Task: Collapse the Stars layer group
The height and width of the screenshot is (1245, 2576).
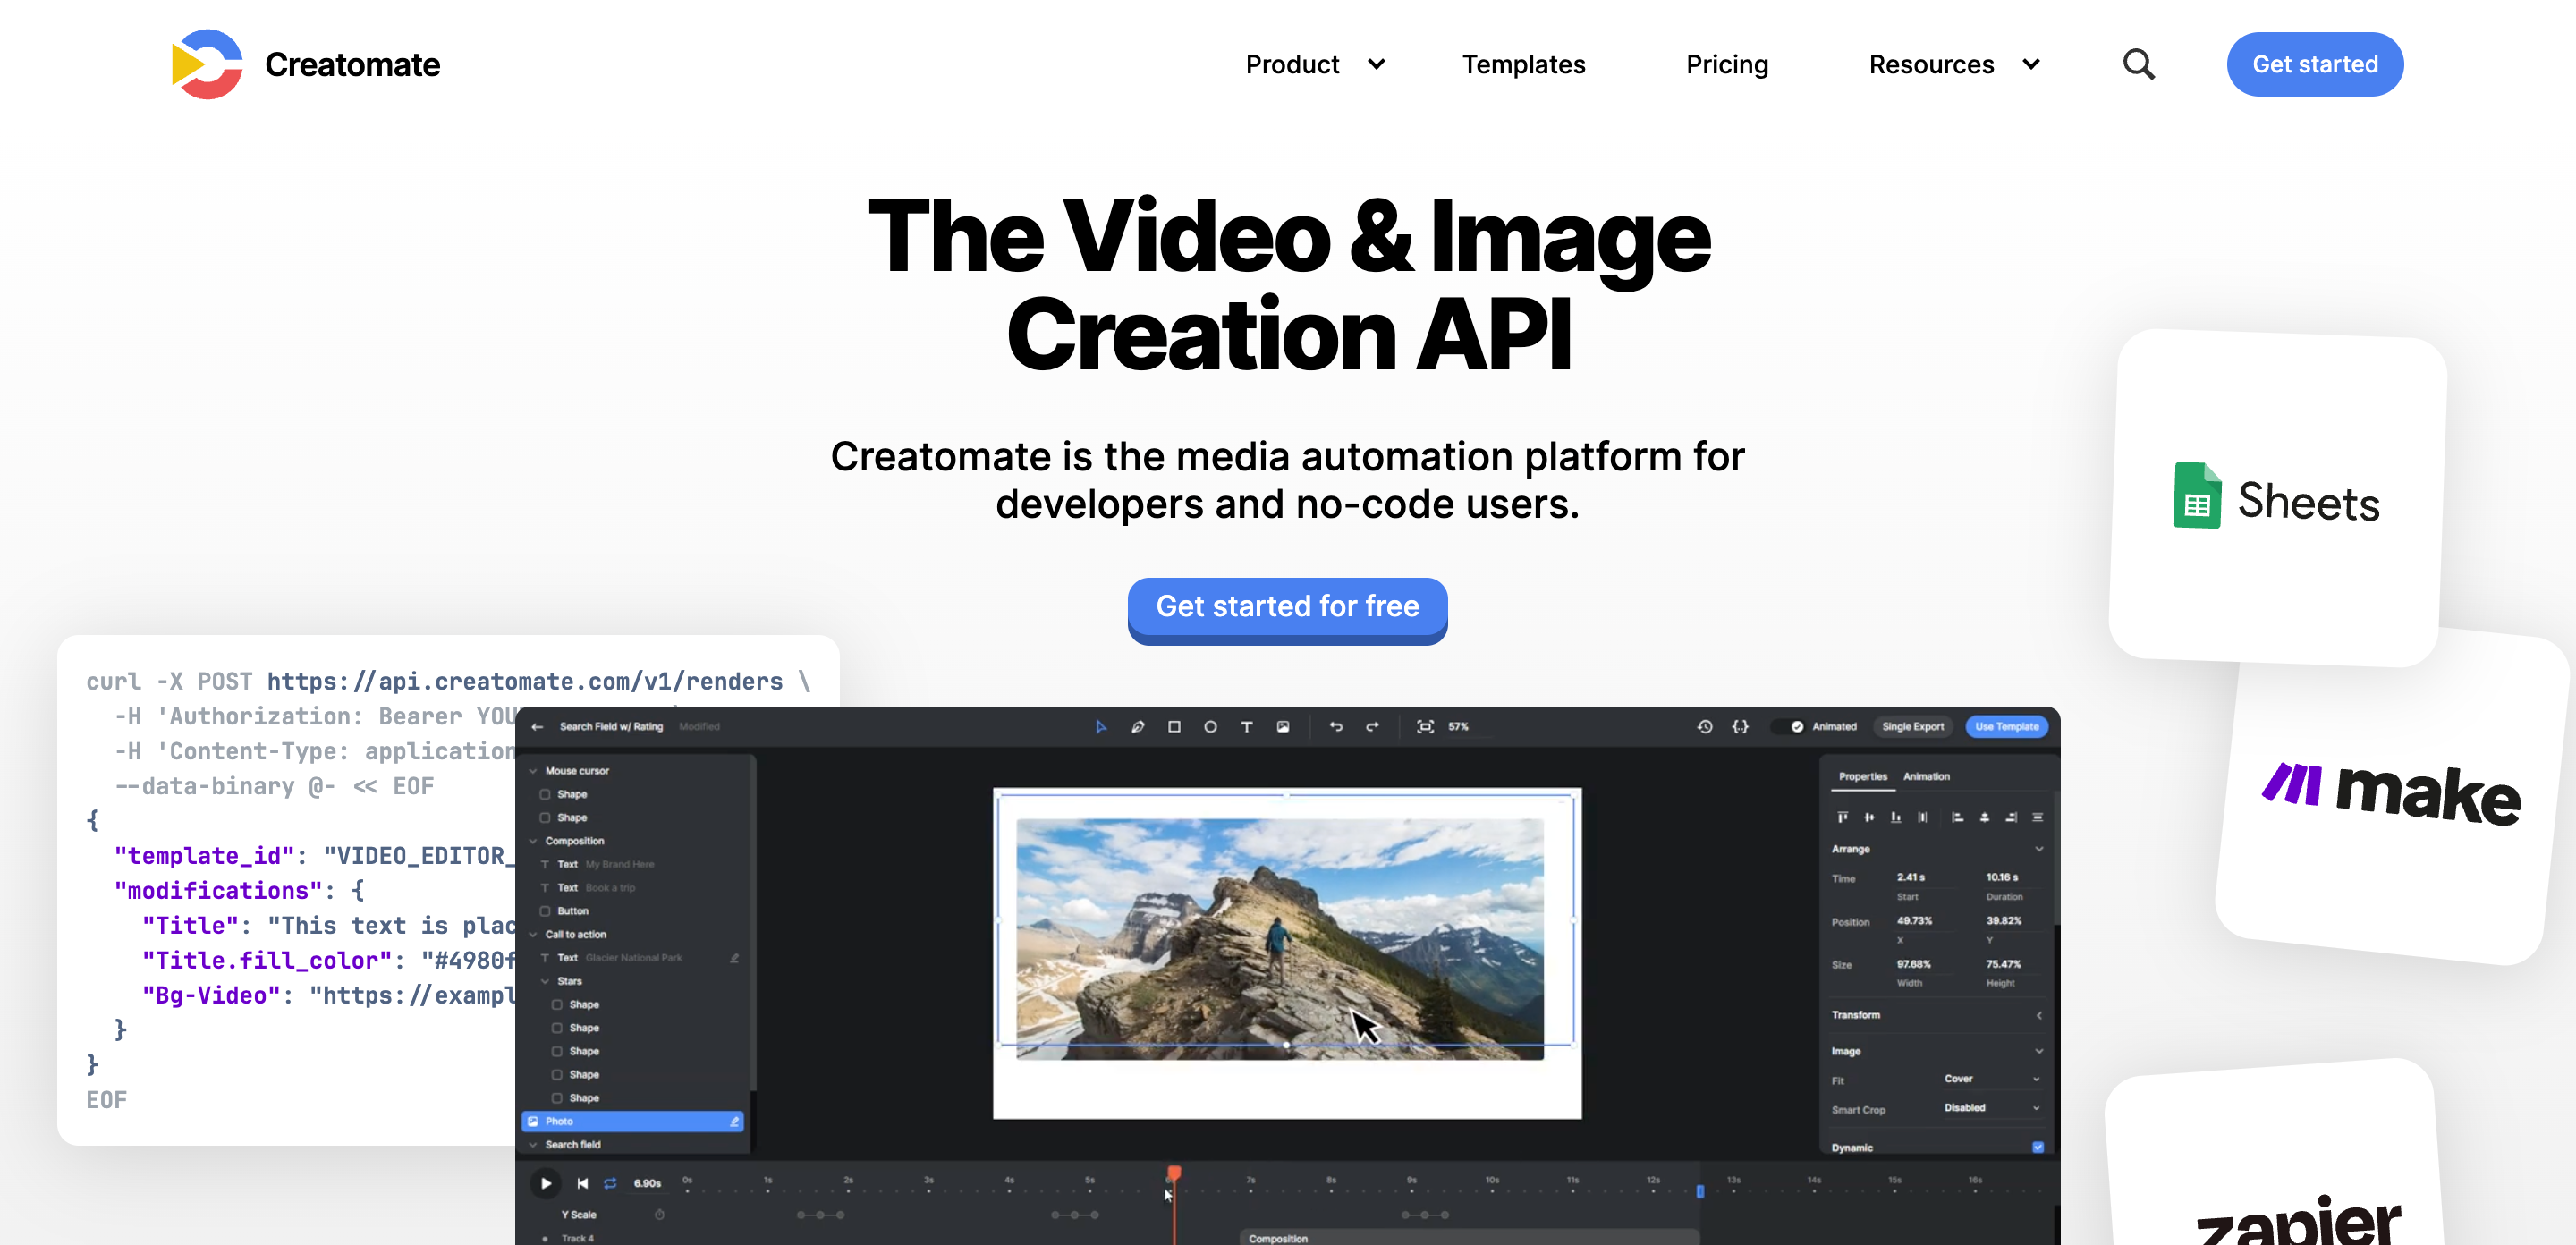Action: [x=545, y=981]
